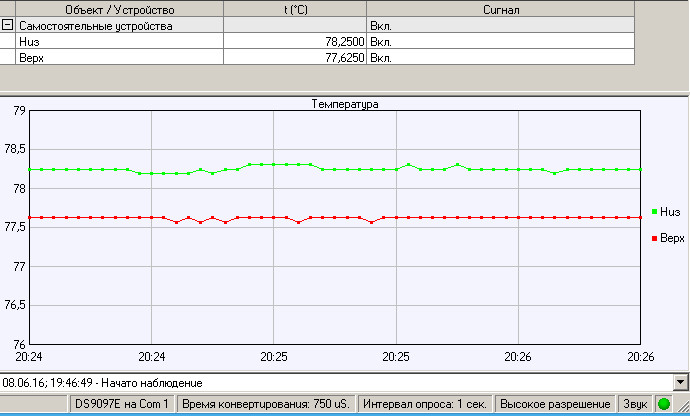Open the observation log dropdown arrow
Image resolution: width=690 pixels, height=416 pixels.
click(681, 382)
